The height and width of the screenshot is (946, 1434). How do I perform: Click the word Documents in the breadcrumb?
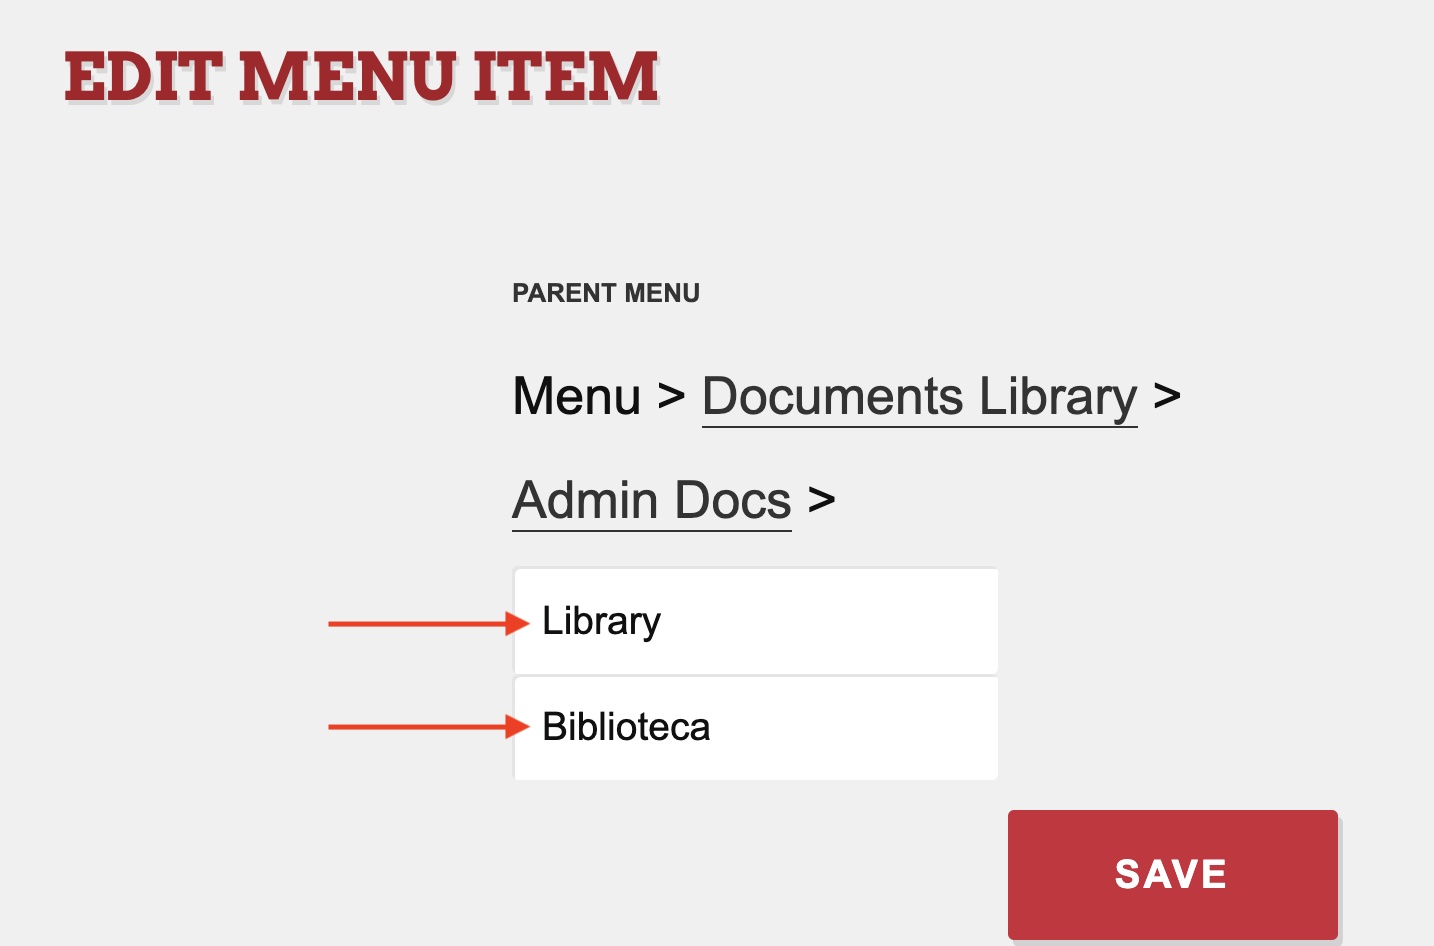tap(832, 396)
